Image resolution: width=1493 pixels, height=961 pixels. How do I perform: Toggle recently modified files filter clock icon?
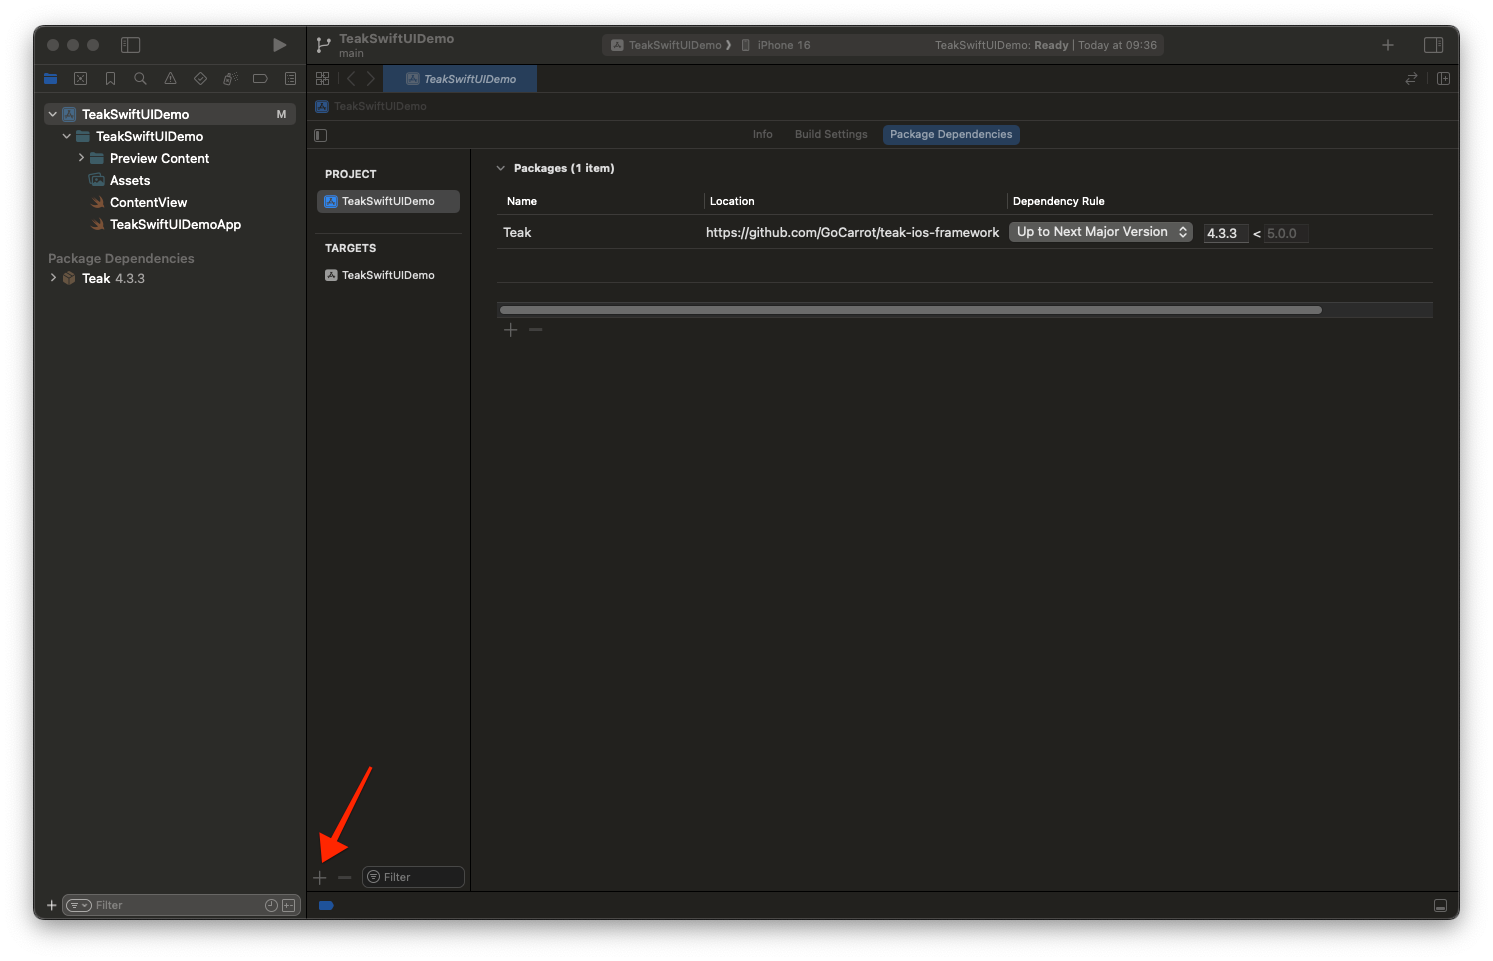pos(271,906)
